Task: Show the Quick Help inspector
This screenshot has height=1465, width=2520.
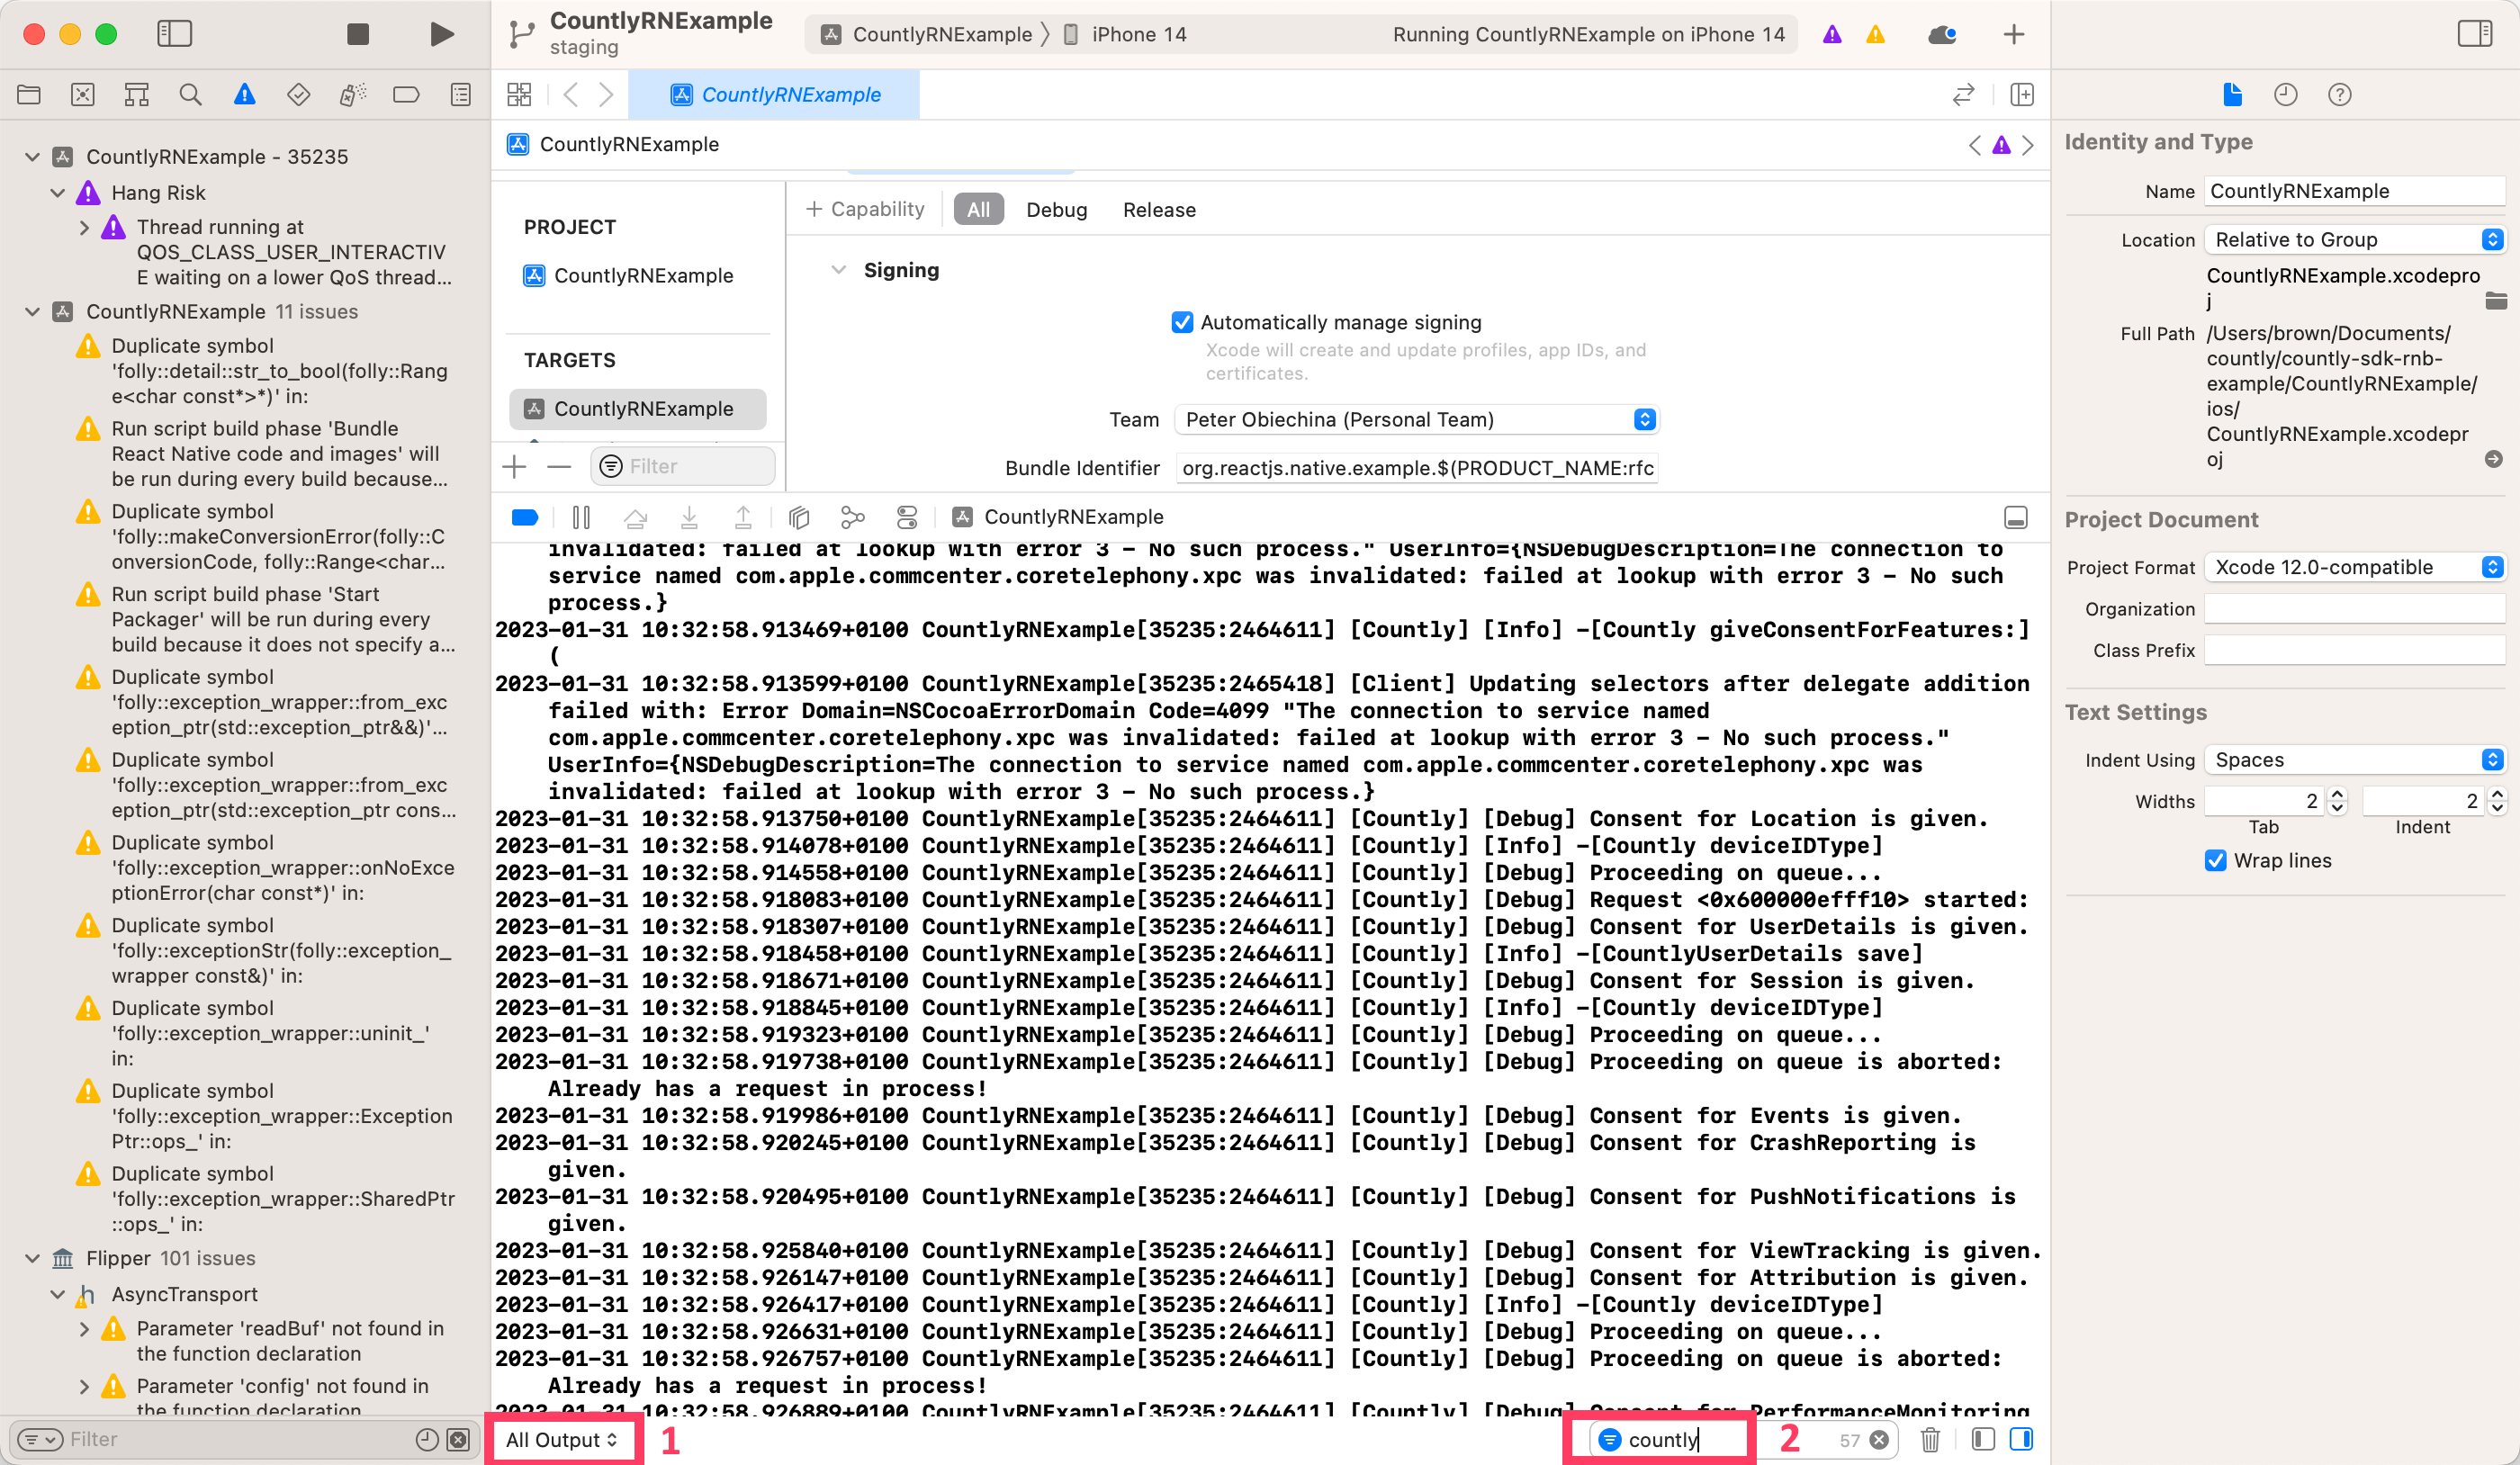Action: [2340, 95]
